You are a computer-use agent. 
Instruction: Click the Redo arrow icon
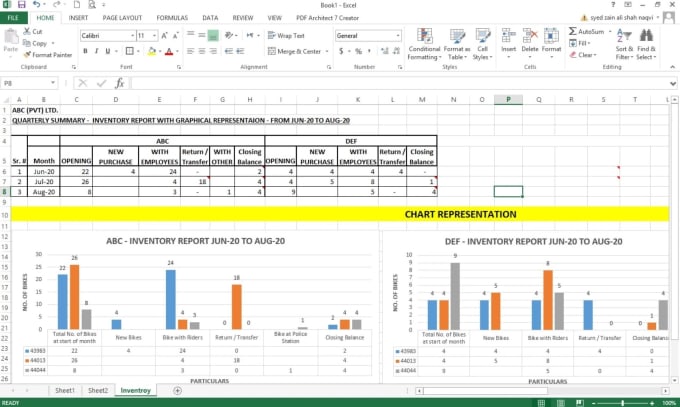(56, 5)
